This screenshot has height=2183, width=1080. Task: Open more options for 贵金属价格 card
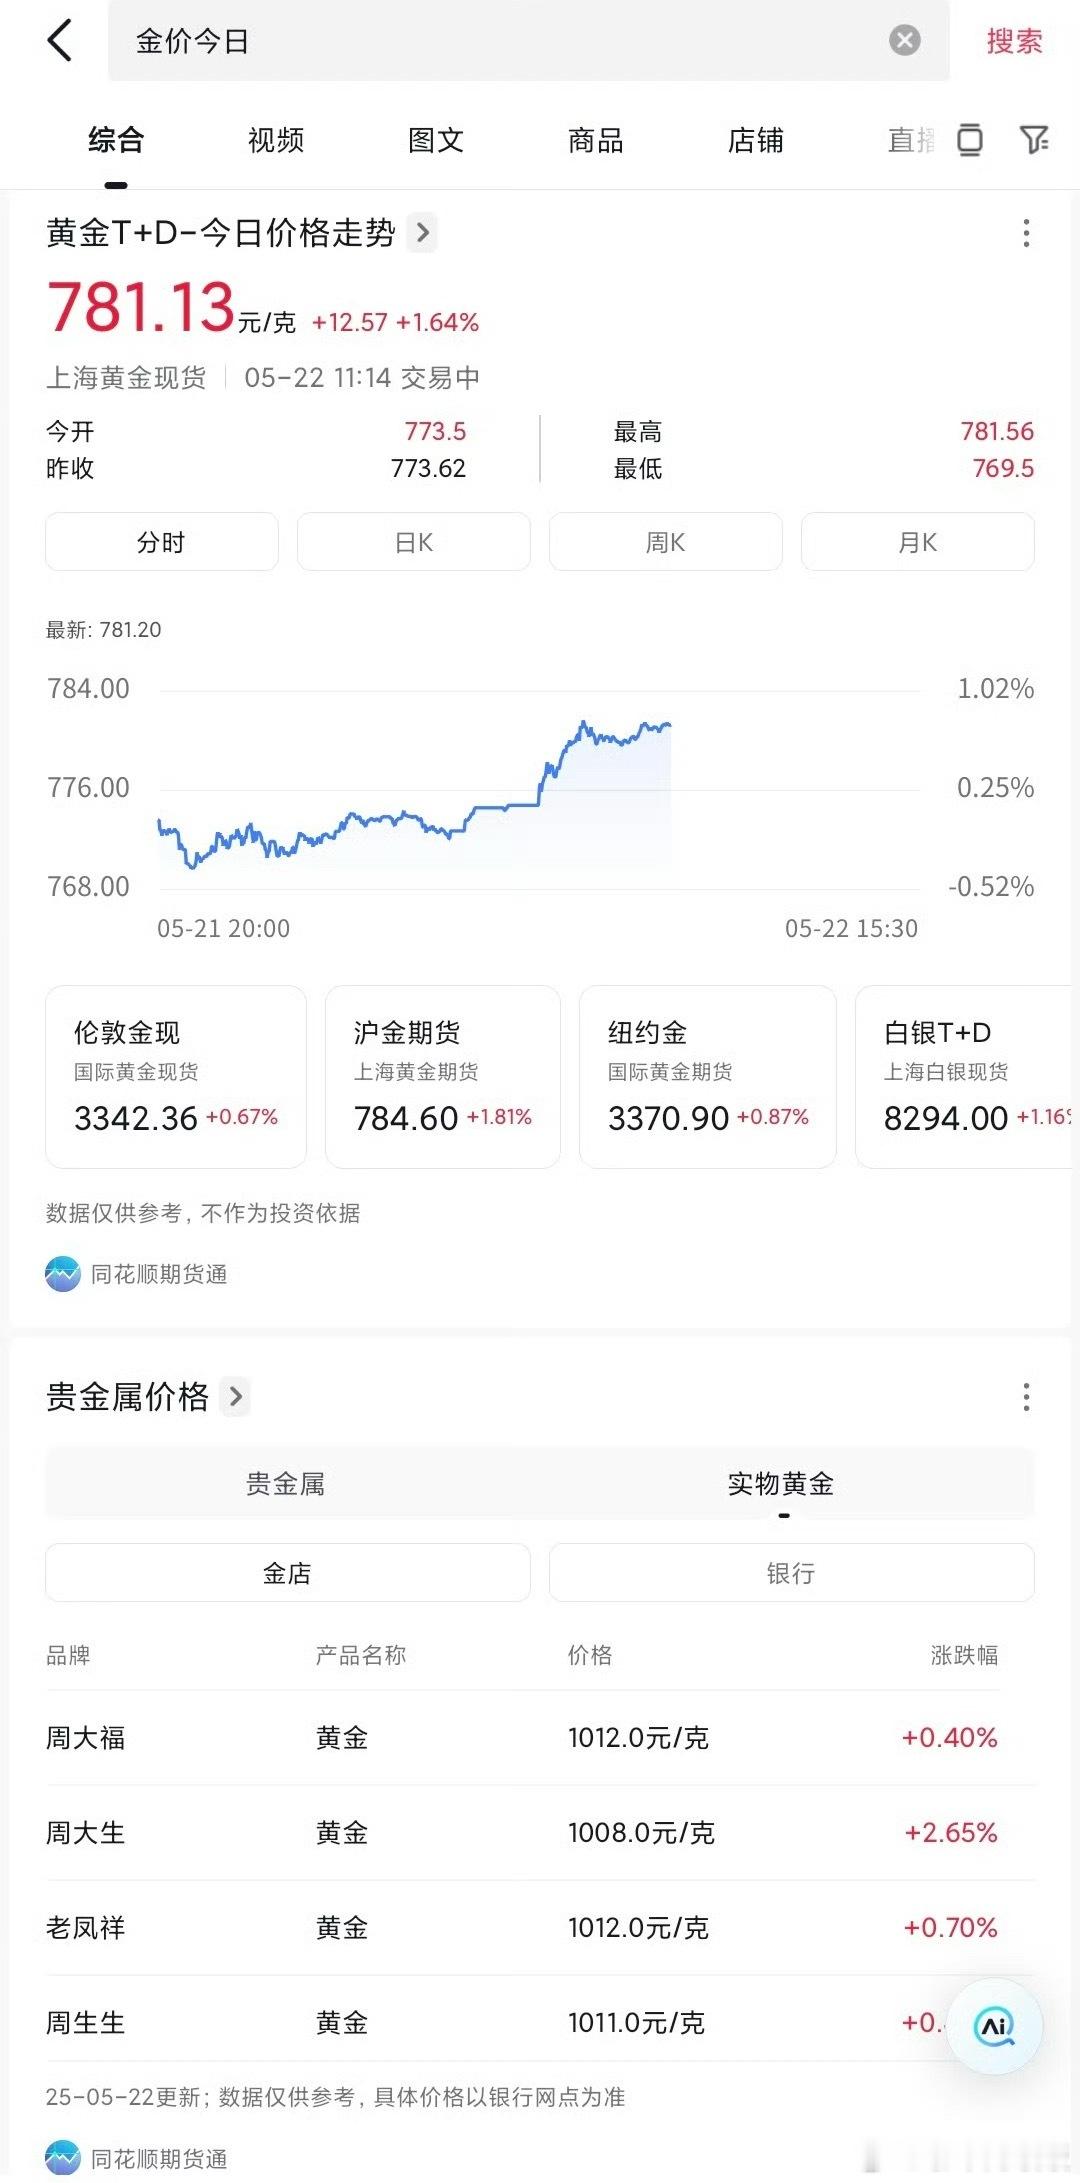point(1026,1397)
